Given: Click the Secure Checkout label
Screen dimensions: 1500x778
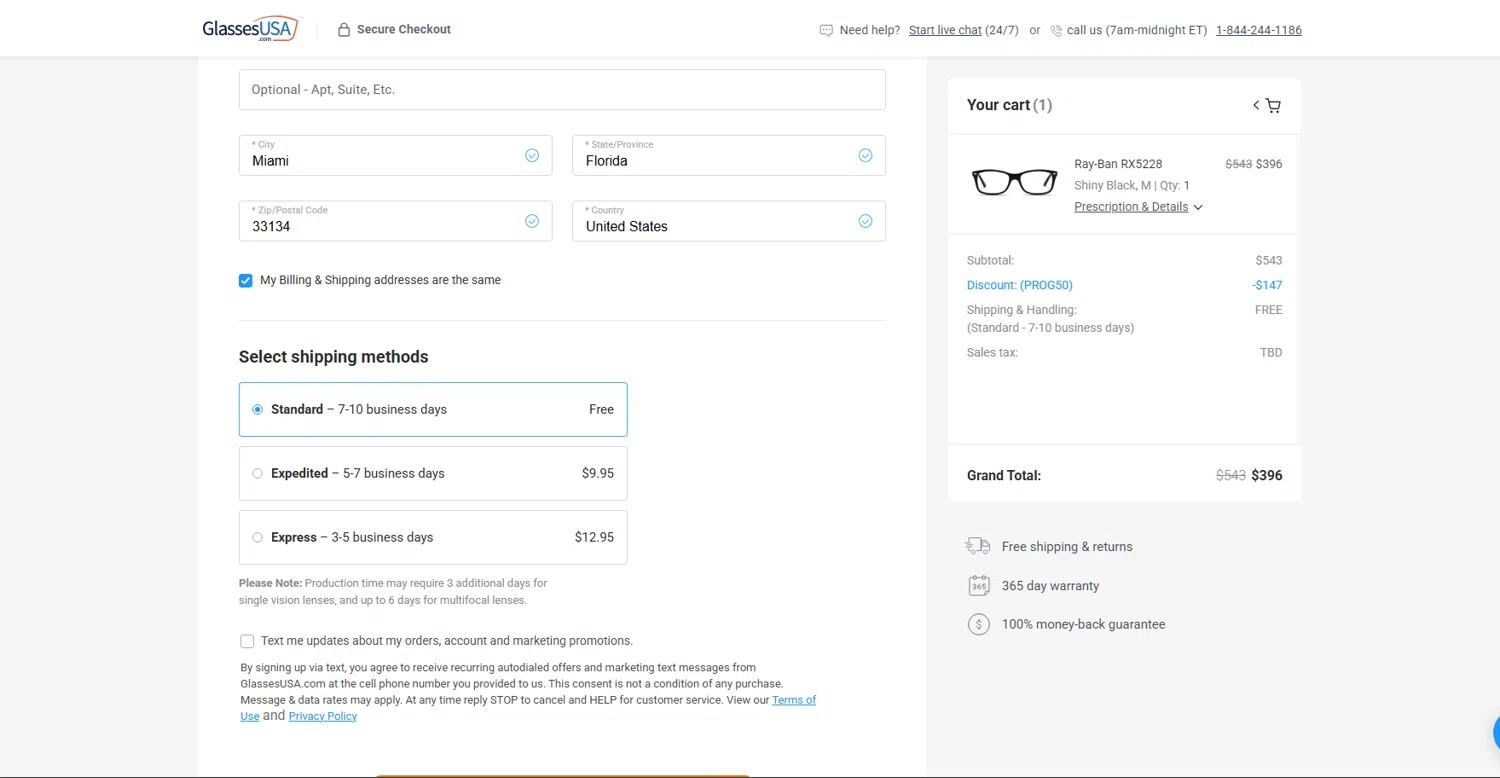Looking at the screenshot, I should click(x=404, y=29).
